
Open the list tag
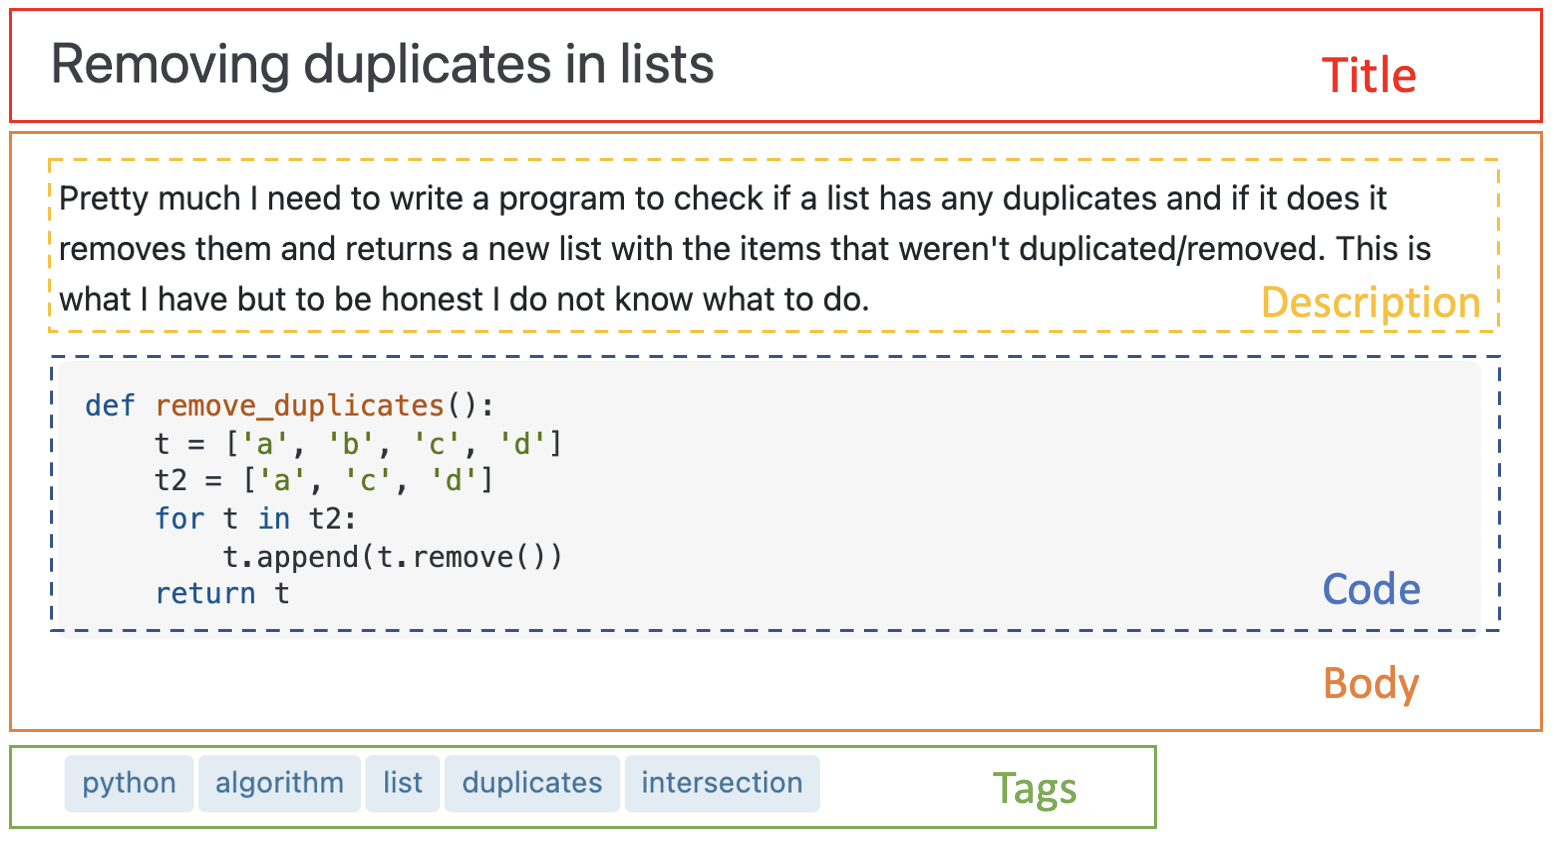coord(402,783)
